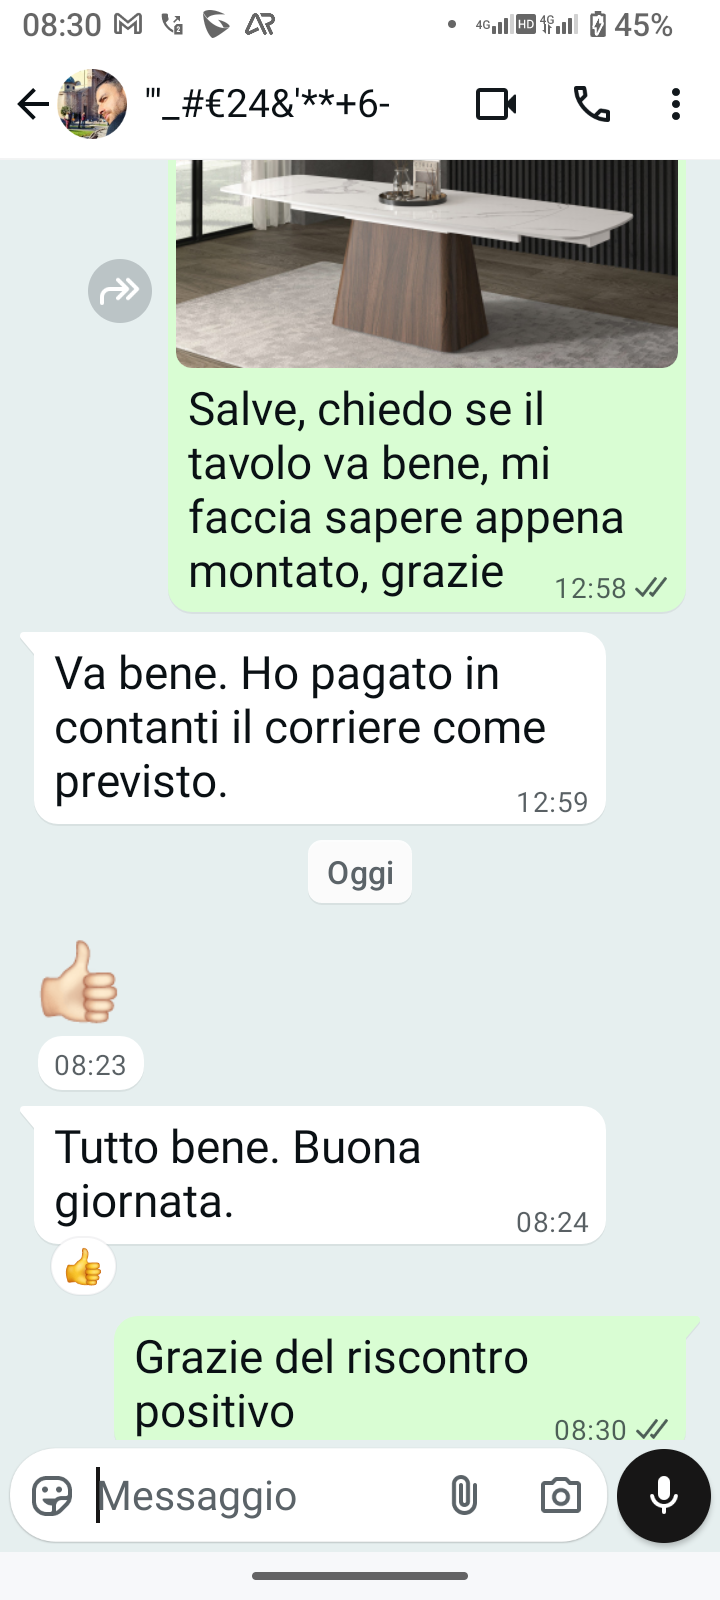This screenshot has height=1600, width=720.
Task: Attach a file with paperclip icon
Action: click(x=464, y=1496)
